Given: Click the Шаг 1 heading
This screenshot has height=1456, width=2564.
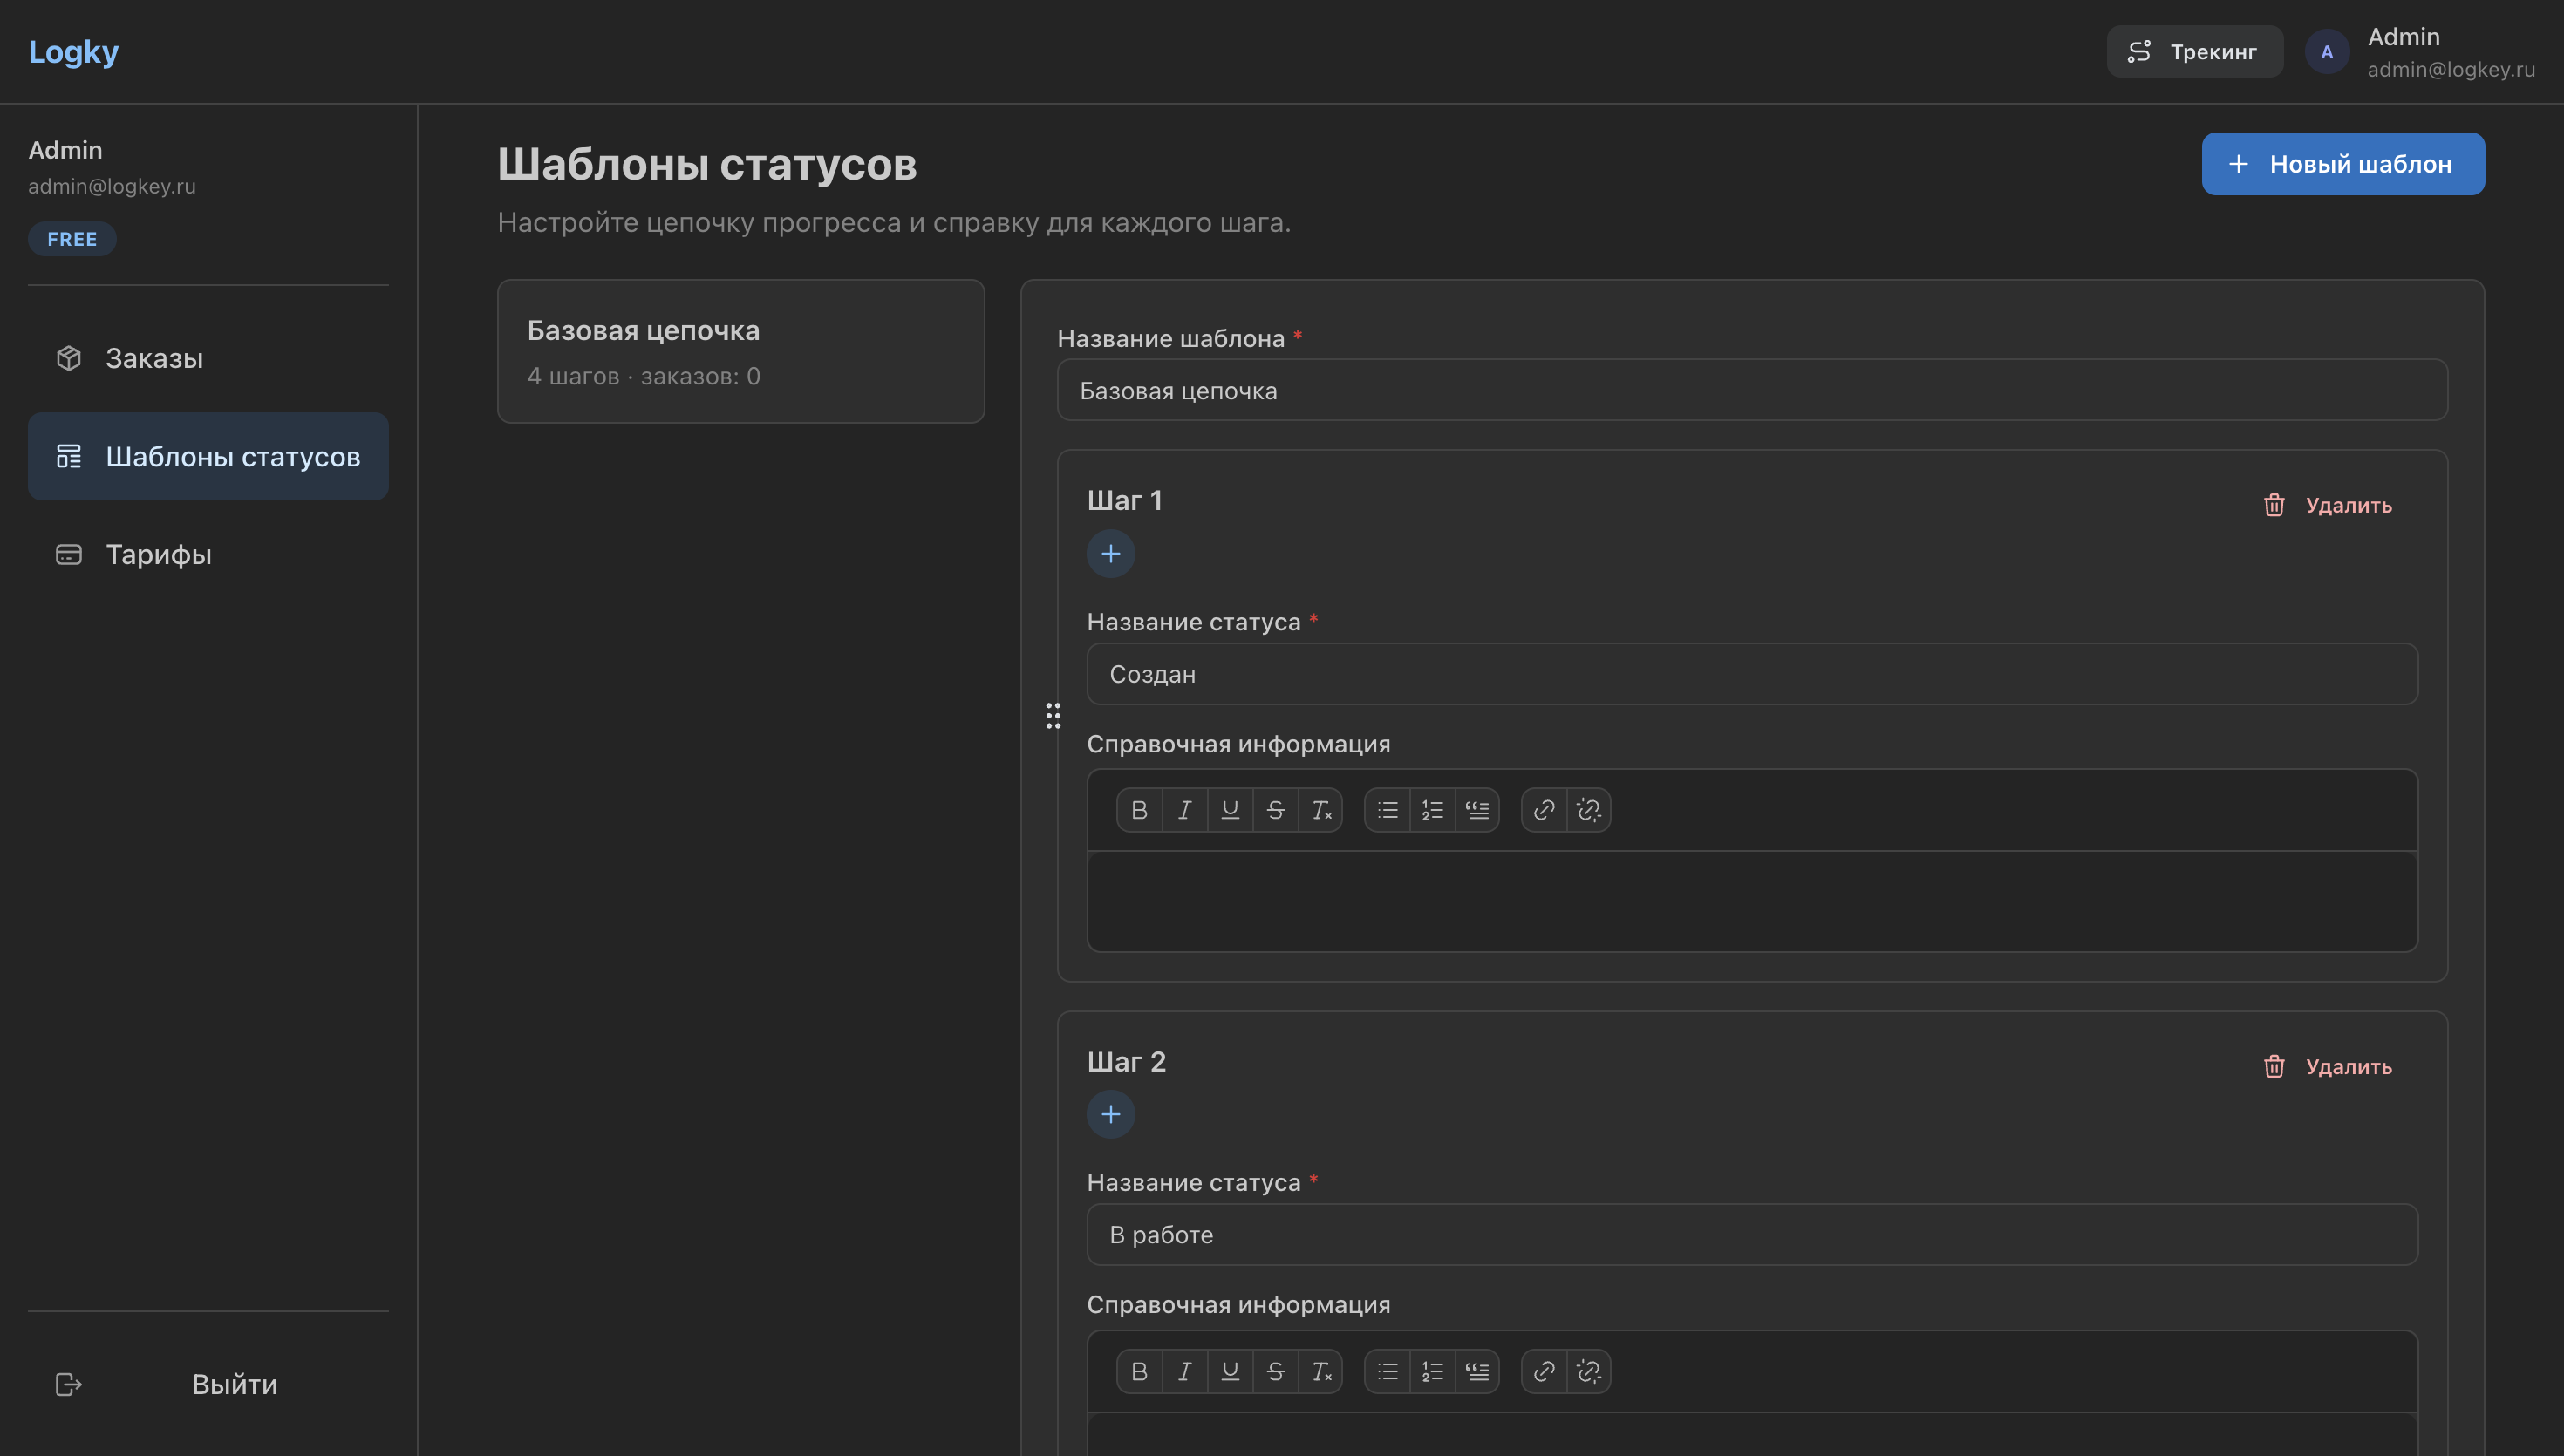Looking at the screenshot, I should 1125,500.
